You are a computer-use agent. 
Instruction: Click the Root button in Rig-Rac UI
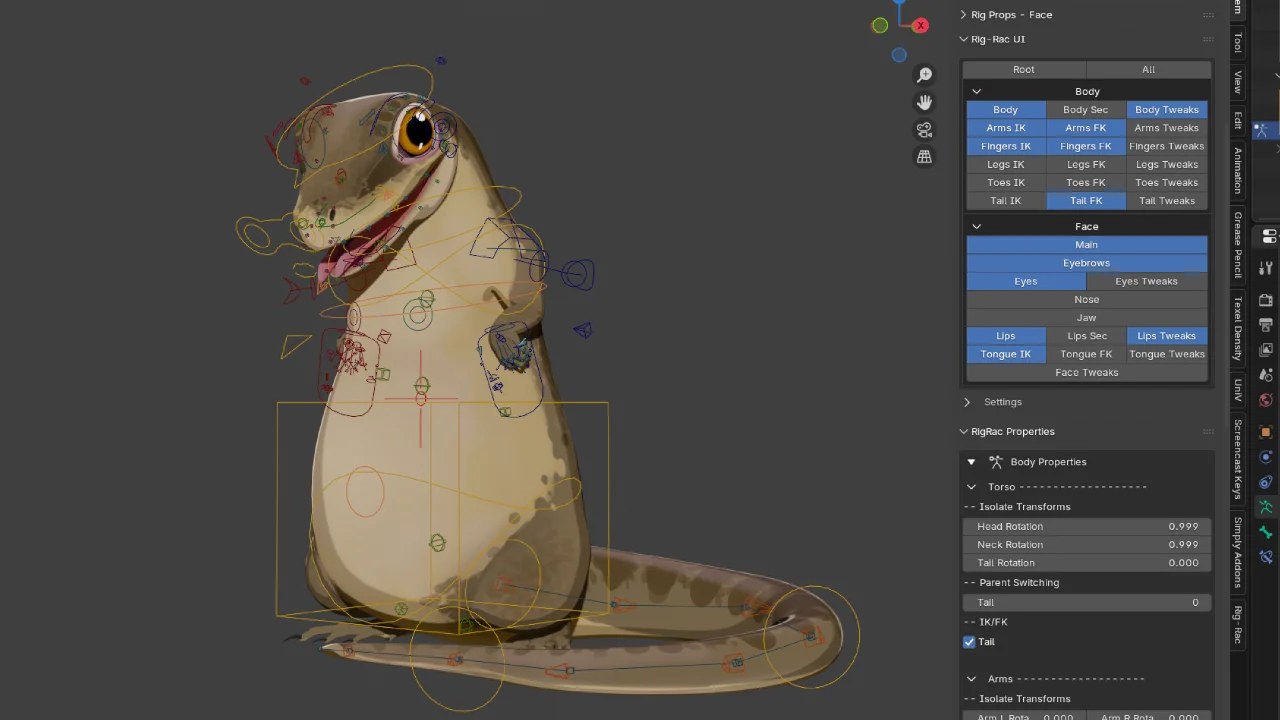coord(1023,69)
